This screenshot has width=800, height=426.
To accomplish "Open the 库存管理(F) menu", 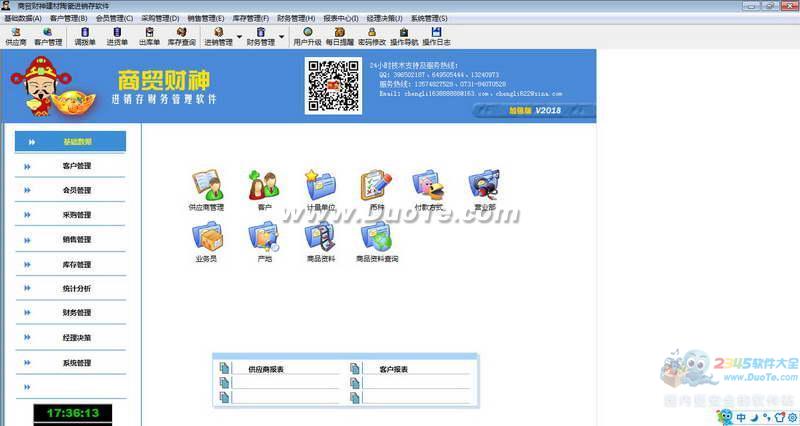I will pos(251,18).
